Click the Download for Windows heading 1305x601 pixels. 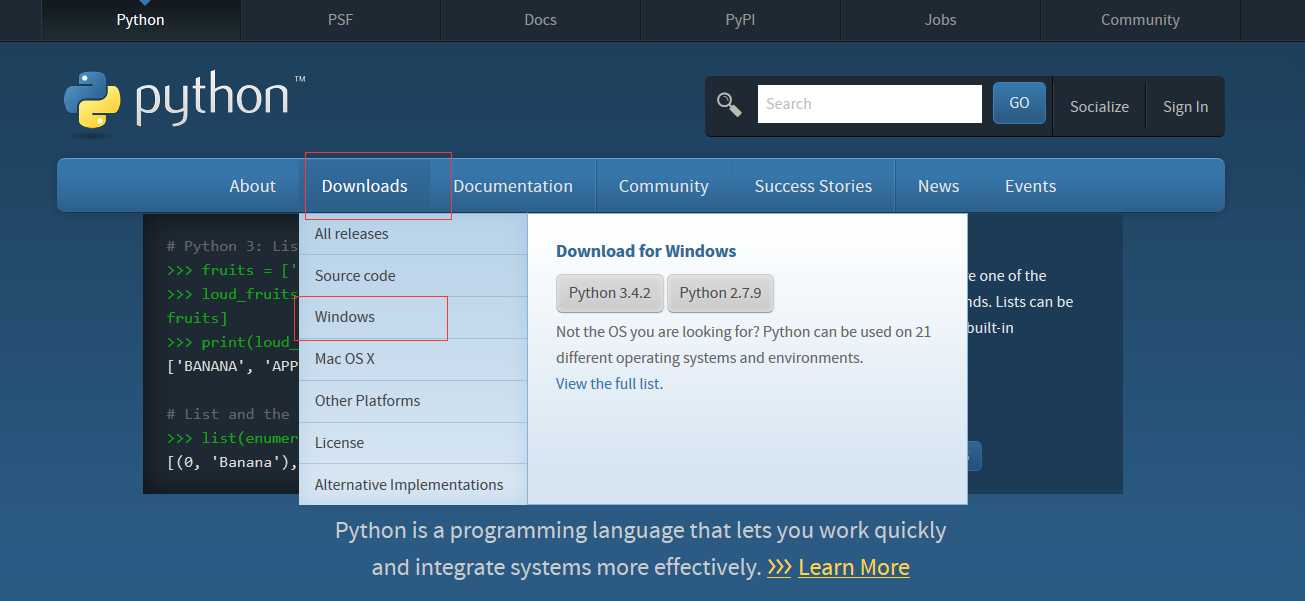coord(646,251)
